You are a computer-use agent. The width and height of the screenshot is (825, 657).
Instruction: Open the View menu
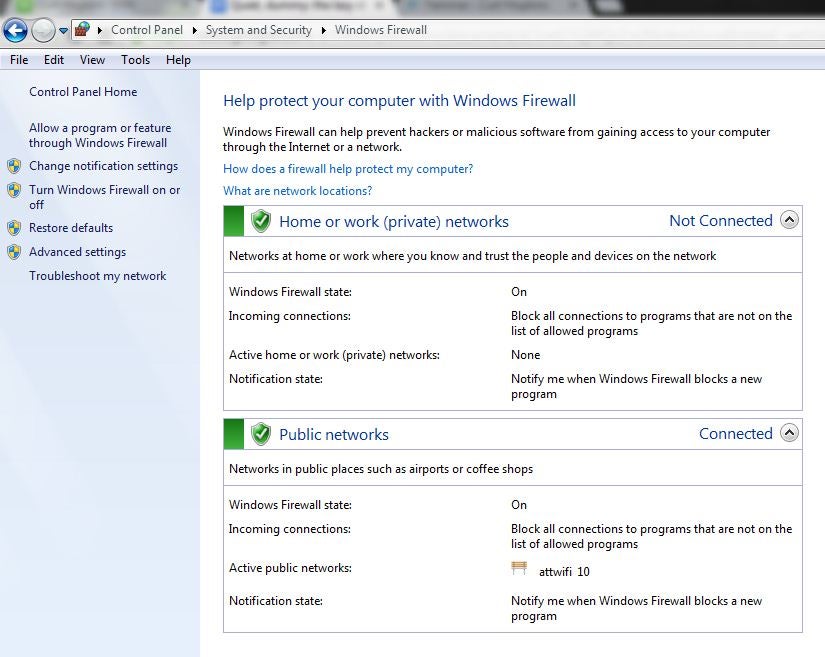pos(92,60)
